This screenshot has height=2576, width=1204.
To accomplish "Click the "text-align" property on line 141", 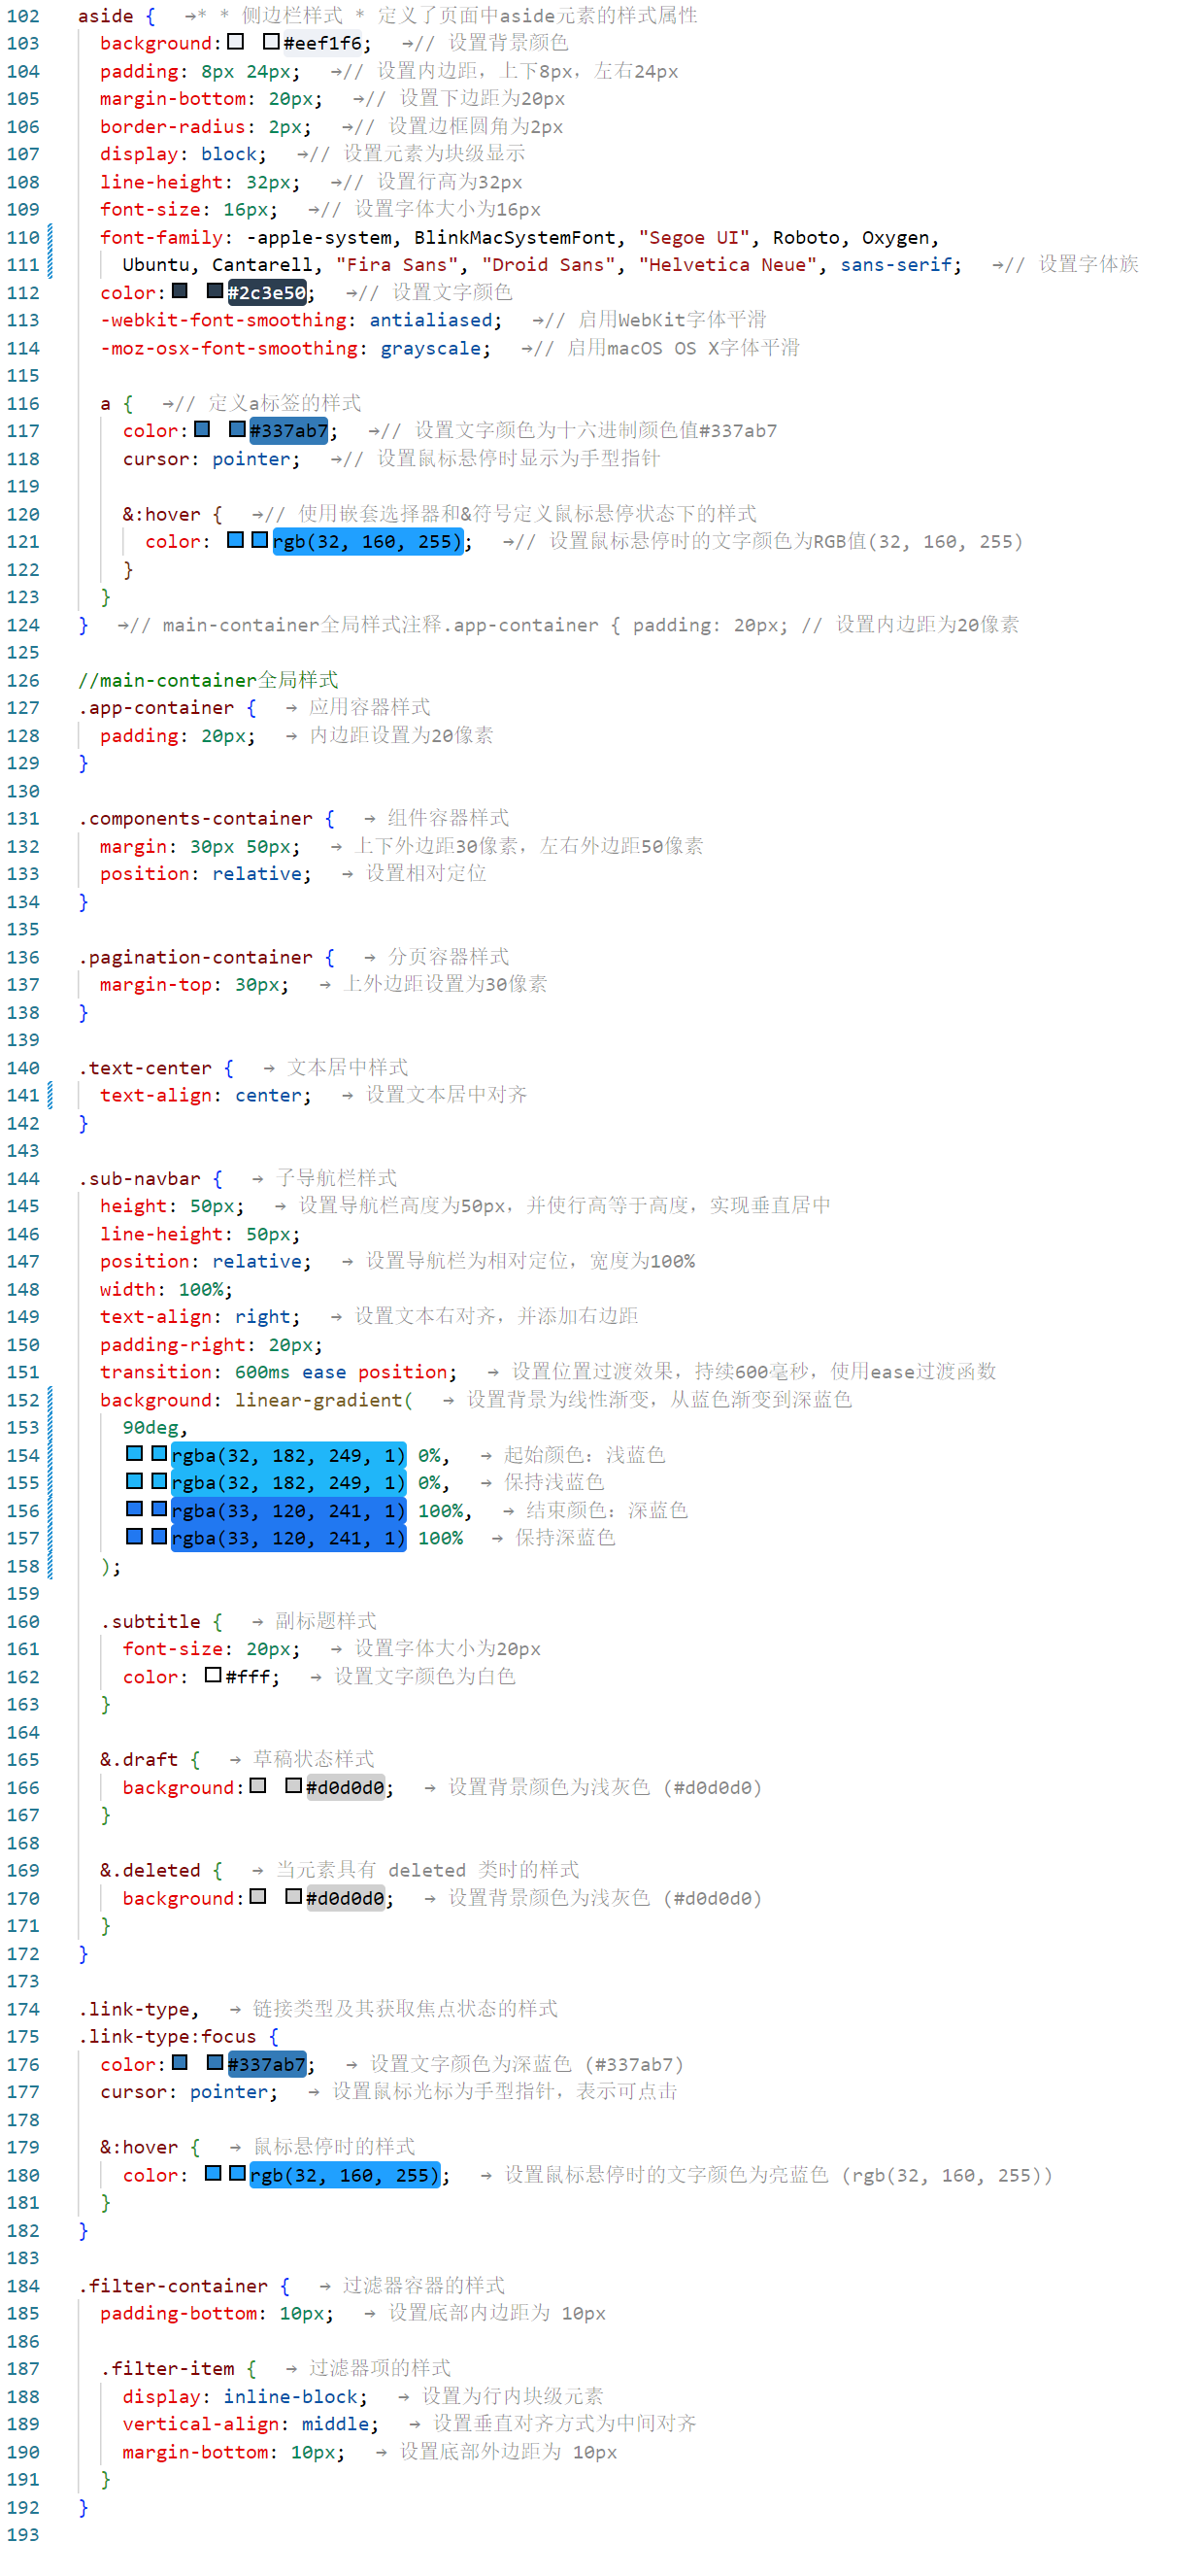I will tap(156, 1095).
